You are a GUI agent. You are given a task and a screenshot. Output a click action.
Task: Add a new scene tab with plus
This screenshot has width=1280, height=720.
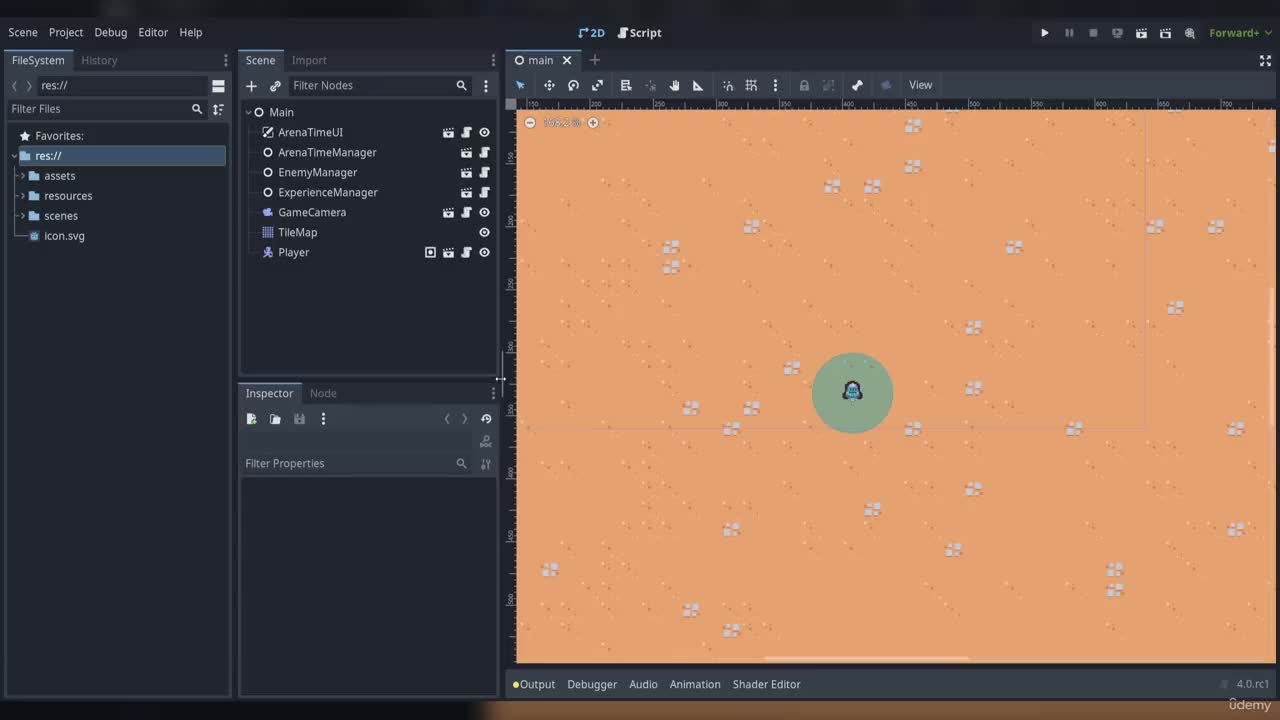pyautogui.click(x=594, y=60)
